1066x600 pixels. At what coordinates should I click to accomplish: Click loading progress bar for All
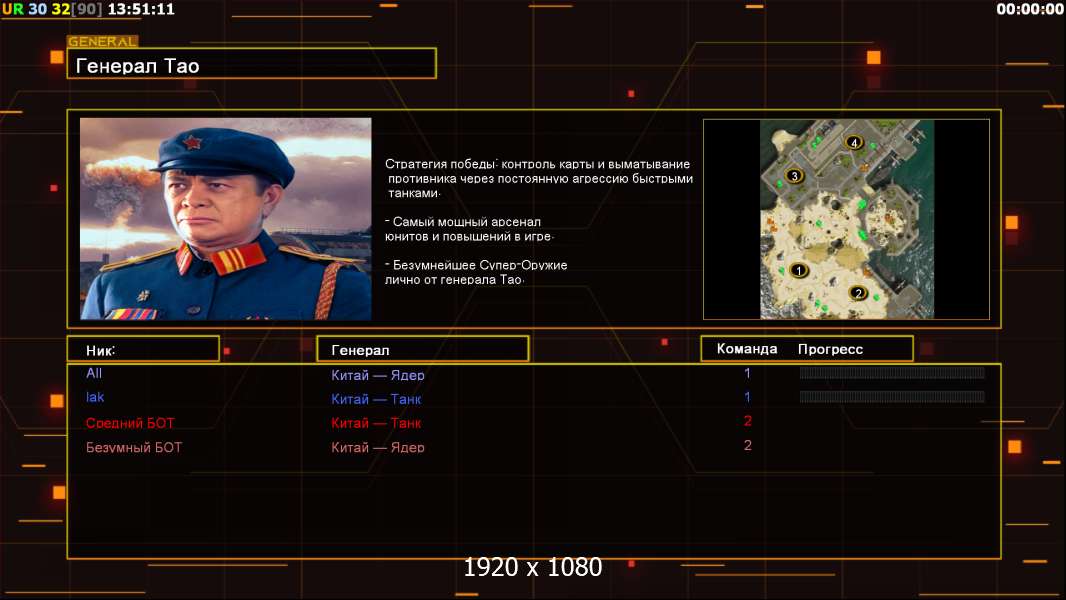pos(892,372)
